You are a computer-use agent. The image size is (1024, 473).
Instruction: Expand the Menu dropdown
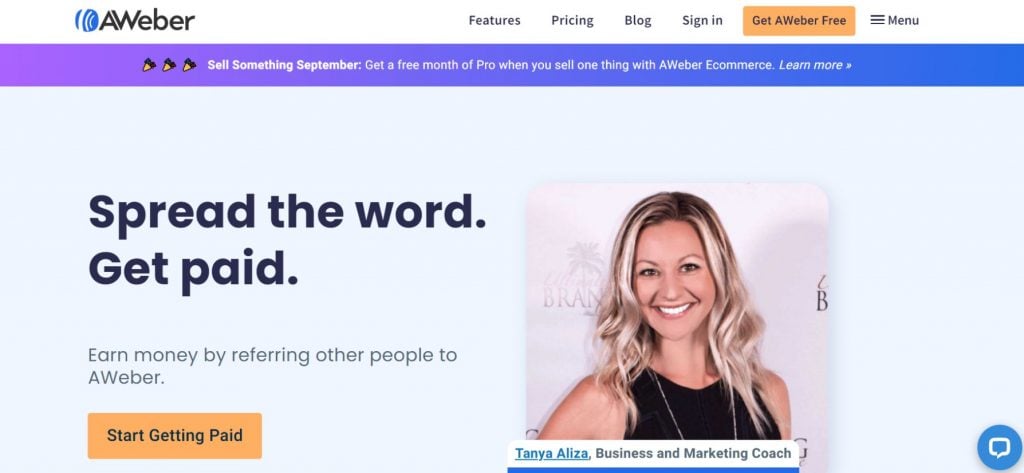tap(895, 20)
